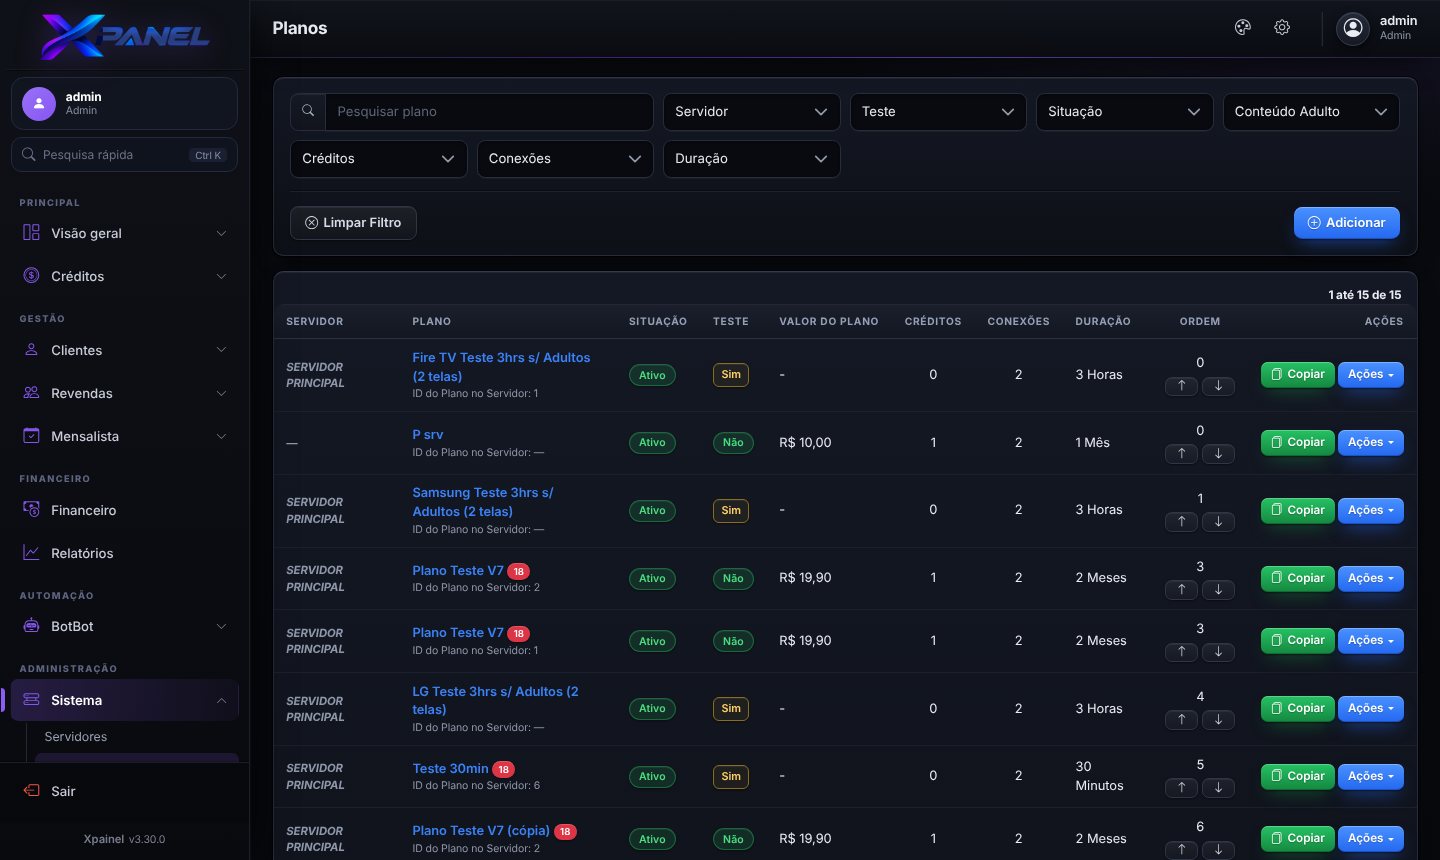Image resolution: width=1440 pixels, height=860 pixels.
Task: Collapse the Sistema sidebar section
Action: coord(124,700)
